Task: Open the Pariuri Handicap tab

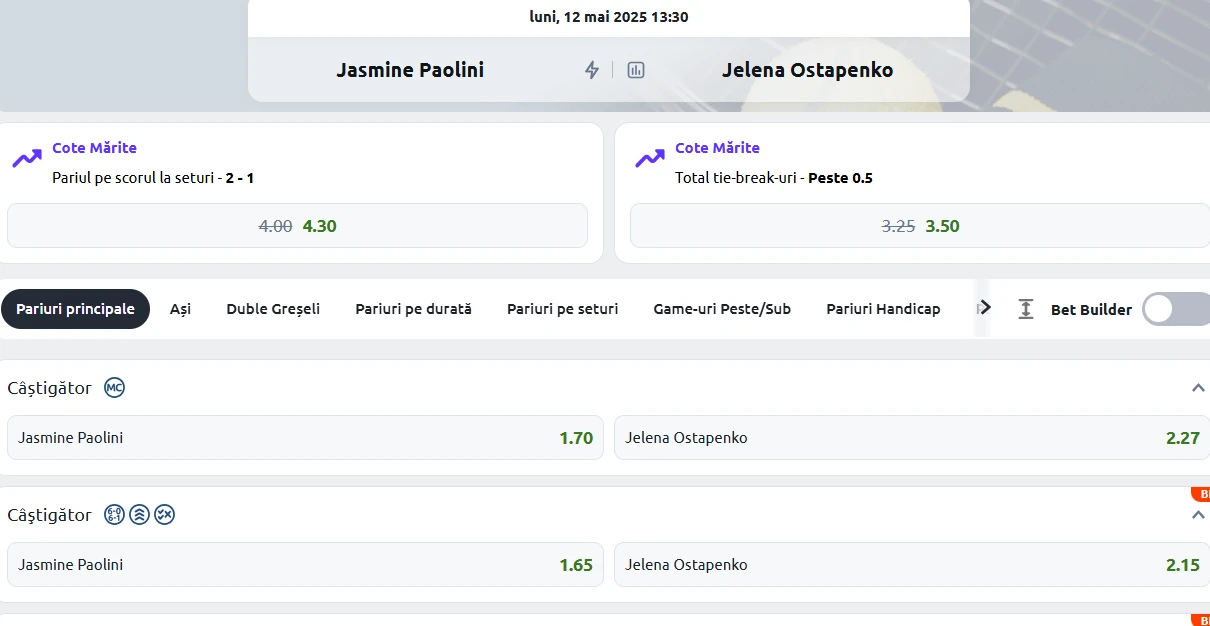Action: pyautogui.click(x=883, y=309)
